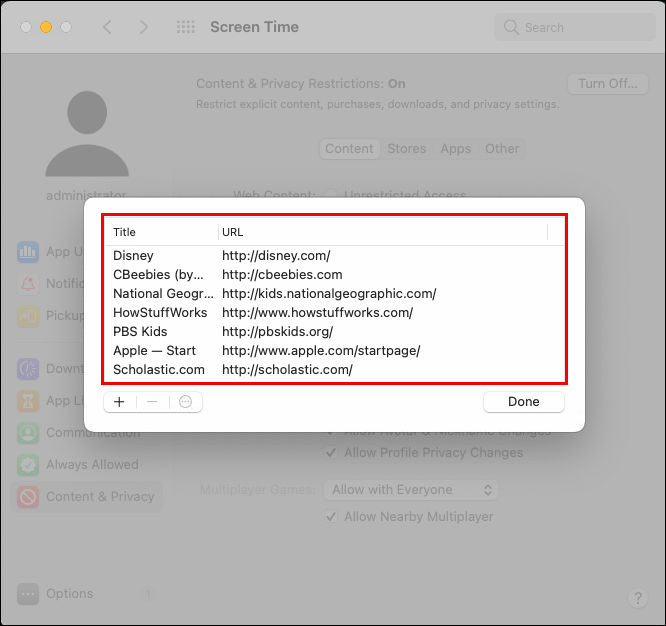Image resolution: width=666 pixels, height=626 pixels.
Task: Click the http://pbskids.org/ URL cell
Action: 277,332
